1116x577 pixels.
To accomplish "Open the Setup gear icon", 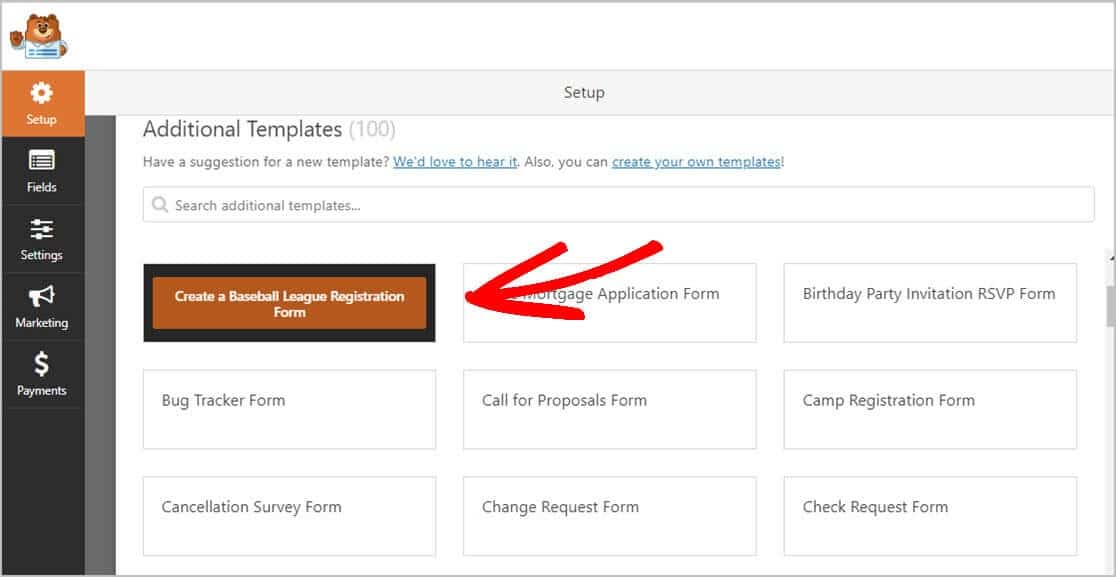I will click(41, 94).
